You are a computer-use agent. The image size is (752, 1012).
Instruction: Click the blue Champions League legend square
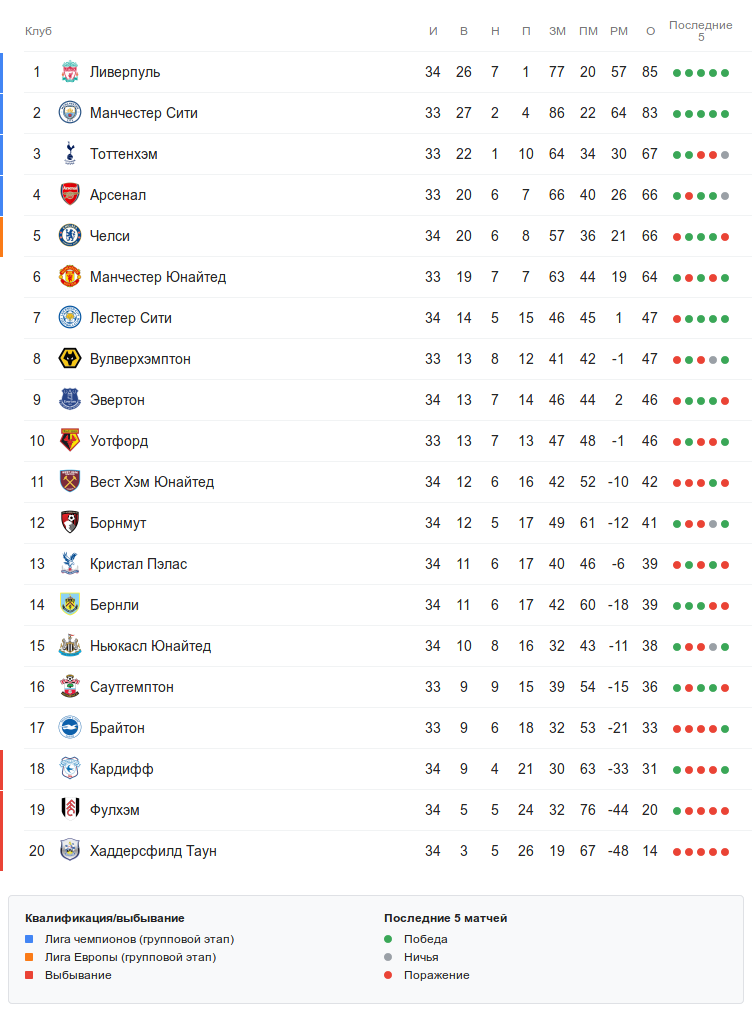coord(29,939)
